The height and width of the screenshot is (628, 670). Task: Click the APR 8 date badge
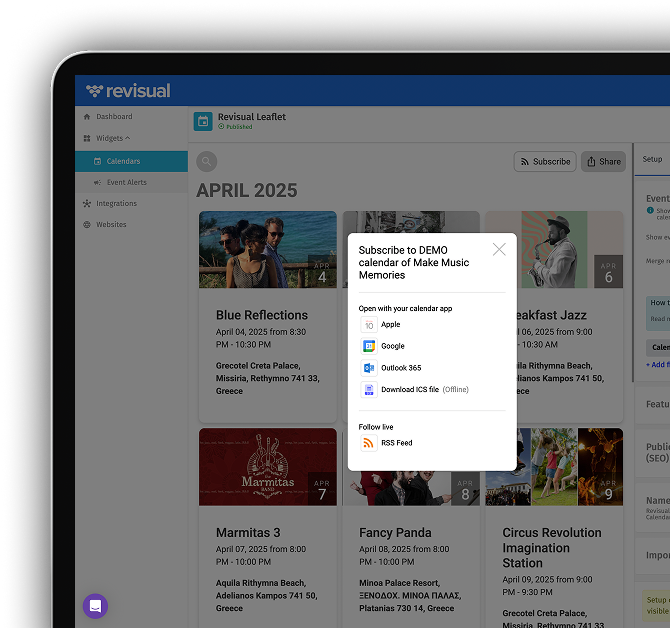click(x=465, y=489)
